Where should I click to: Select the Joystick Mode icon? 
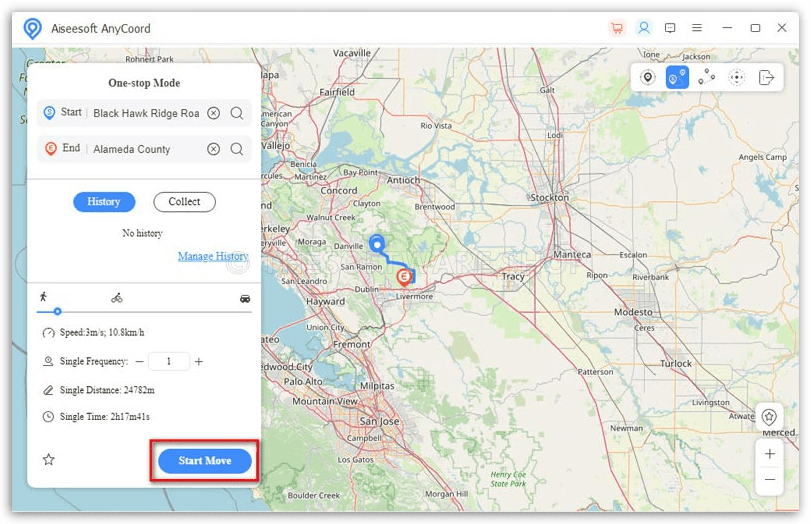(737, 78)
